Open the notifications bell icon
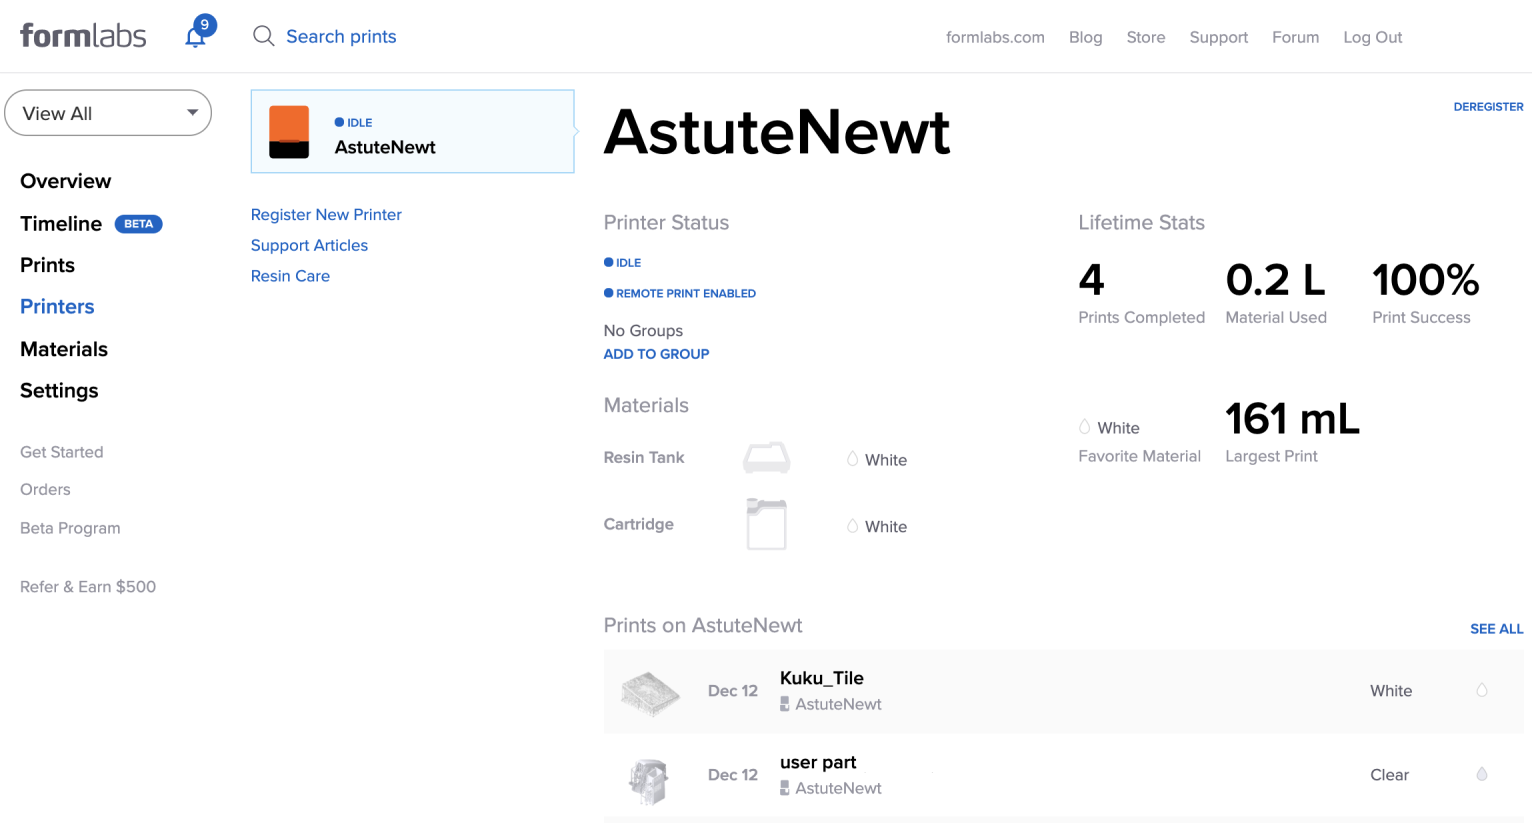This screenshot has height=823, width=1532. tap(196, 37)
